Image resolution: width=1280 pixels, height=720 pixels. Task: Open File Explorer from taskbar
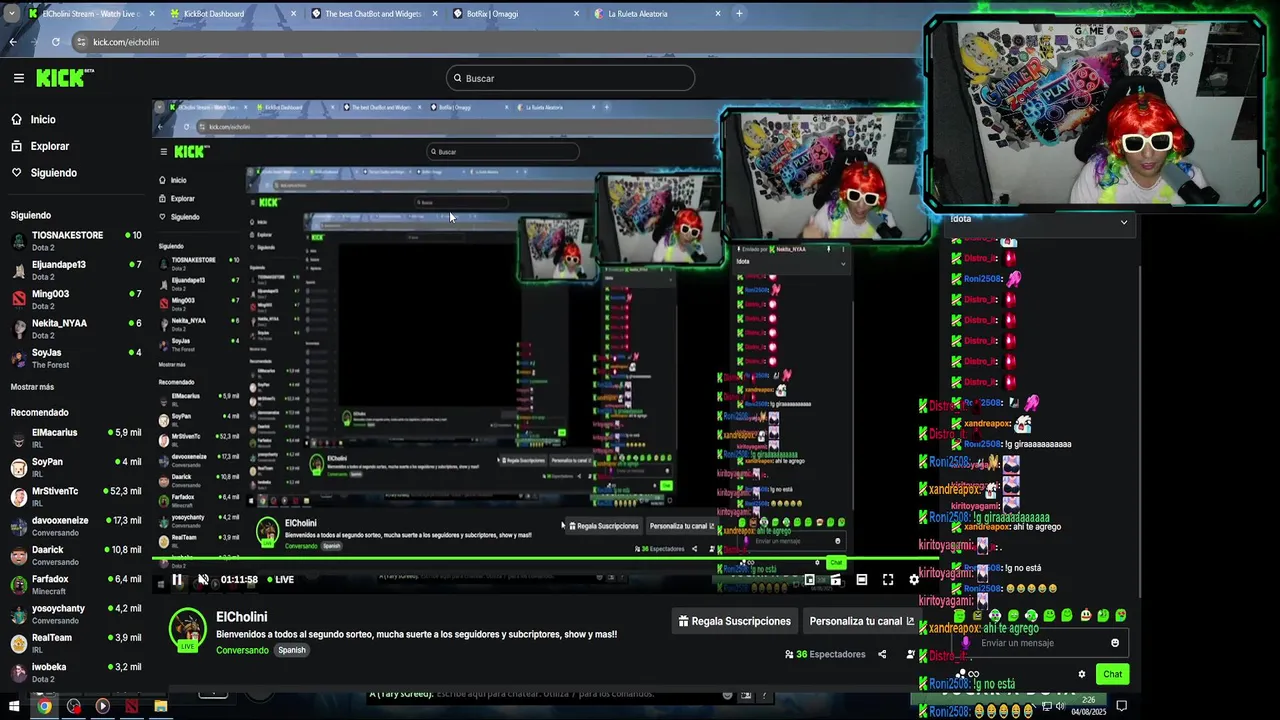160,706
